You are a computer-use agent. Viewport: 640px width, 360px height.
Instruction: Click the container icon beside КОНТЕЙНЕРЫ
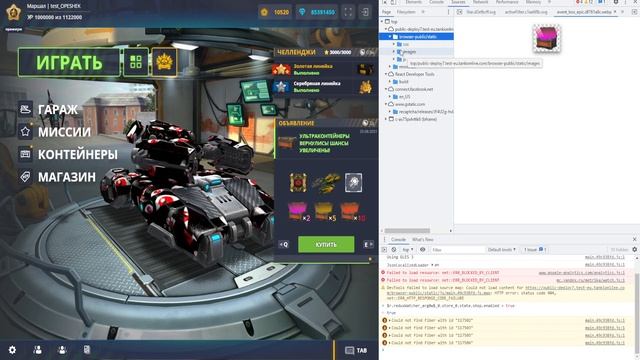pyautogui.click(x=25, y=154)
